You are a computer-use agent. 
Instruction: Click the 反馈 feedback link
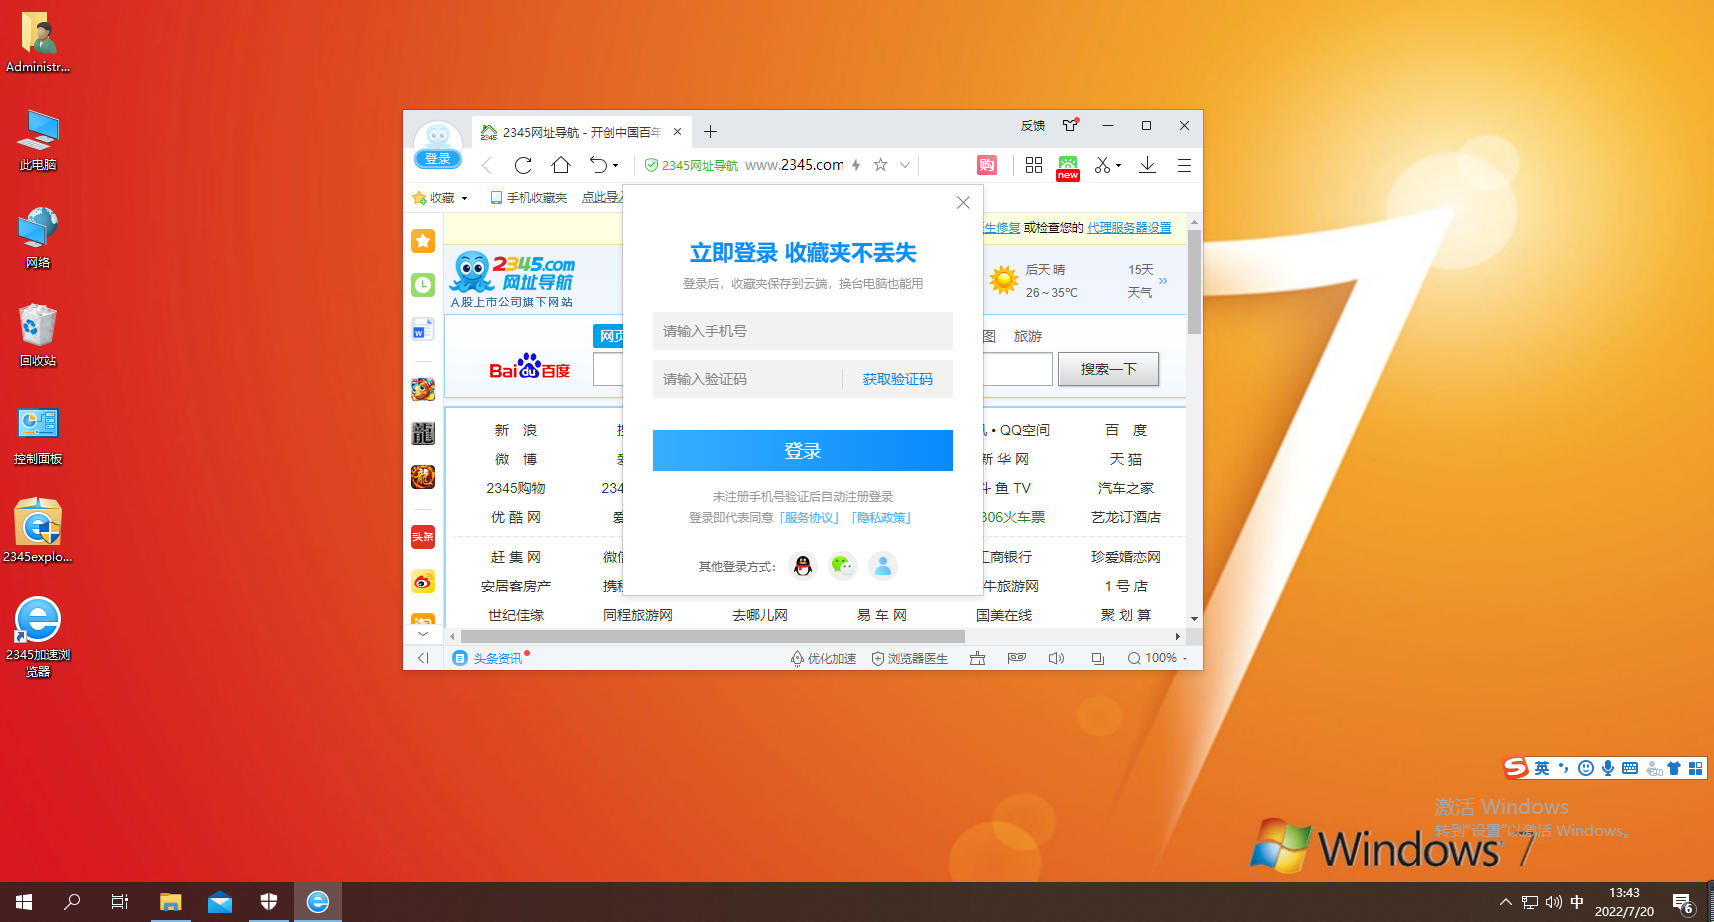coord(1033,126)
